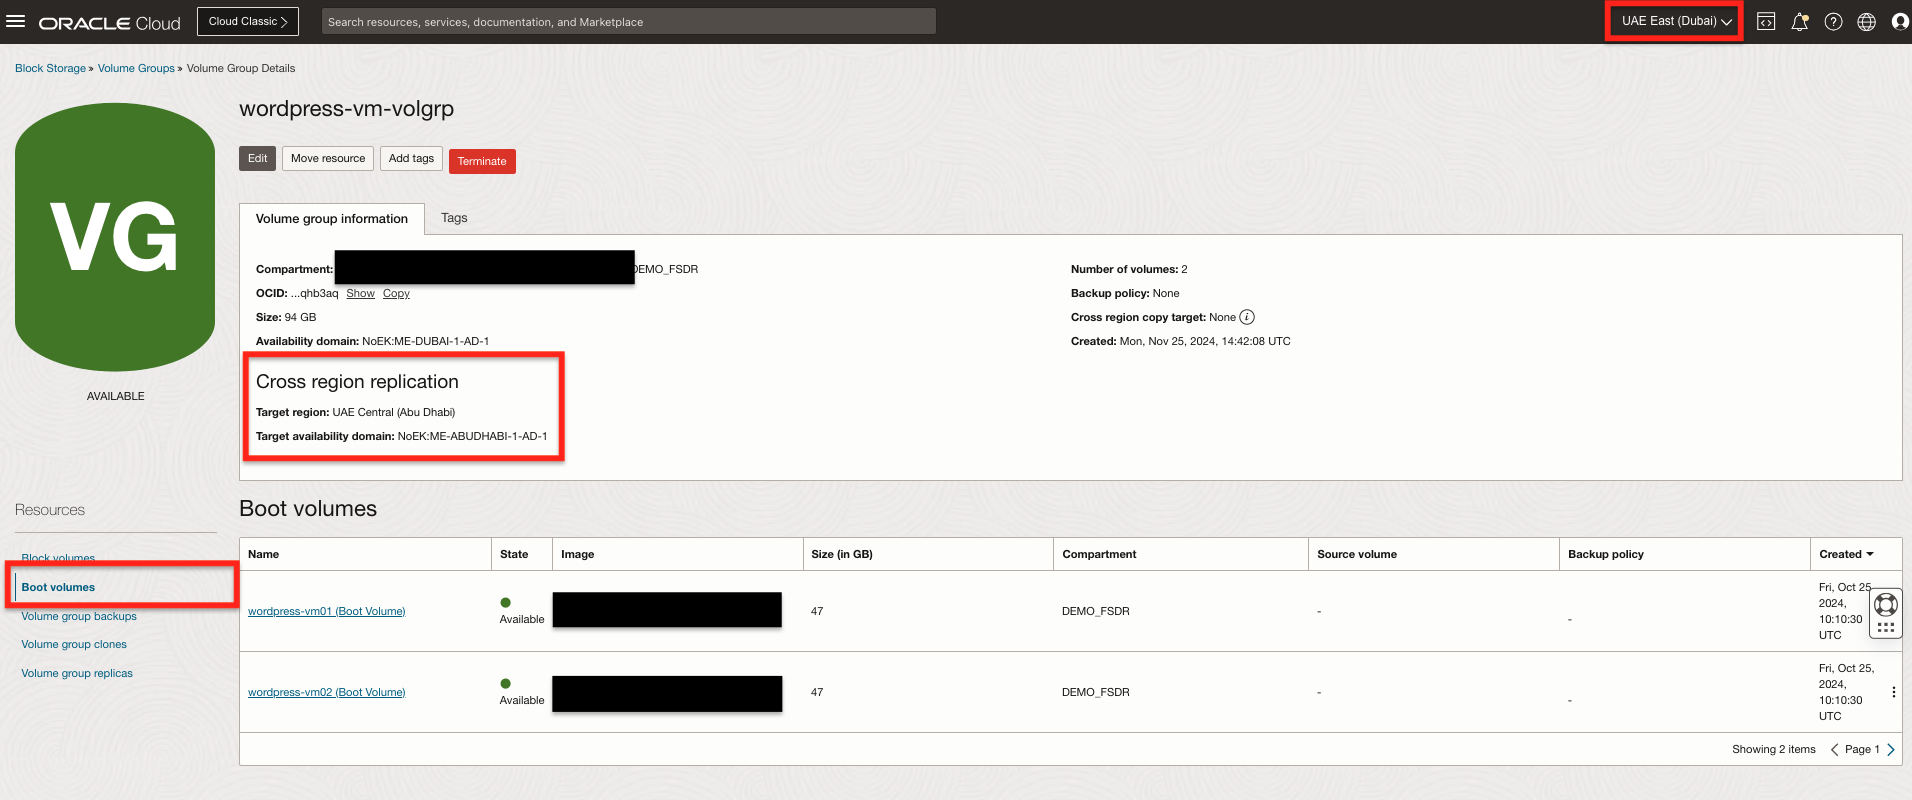
Task: Open Block volumes in Resources list
Action: pyautogui.click(x=58, y=558)
